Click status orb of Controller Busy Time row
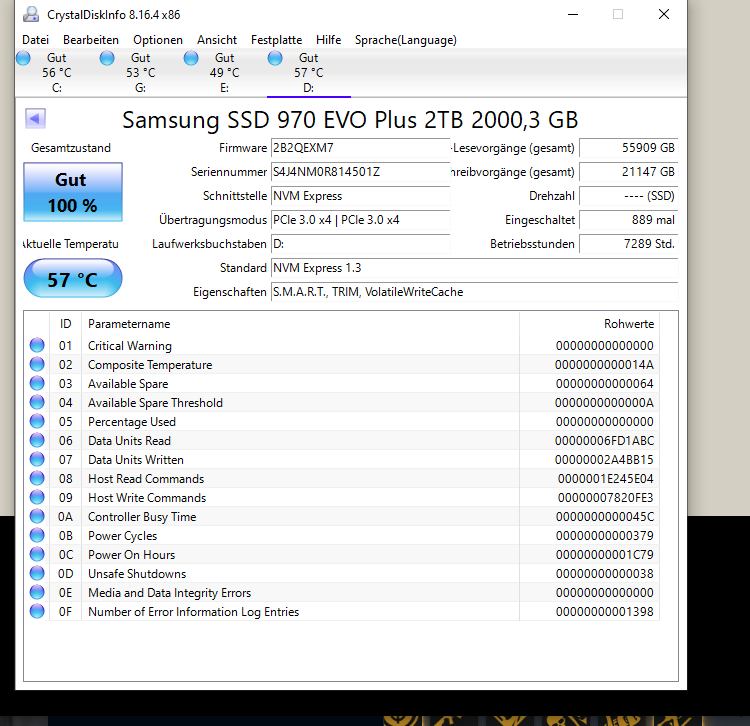 [37, 517]
